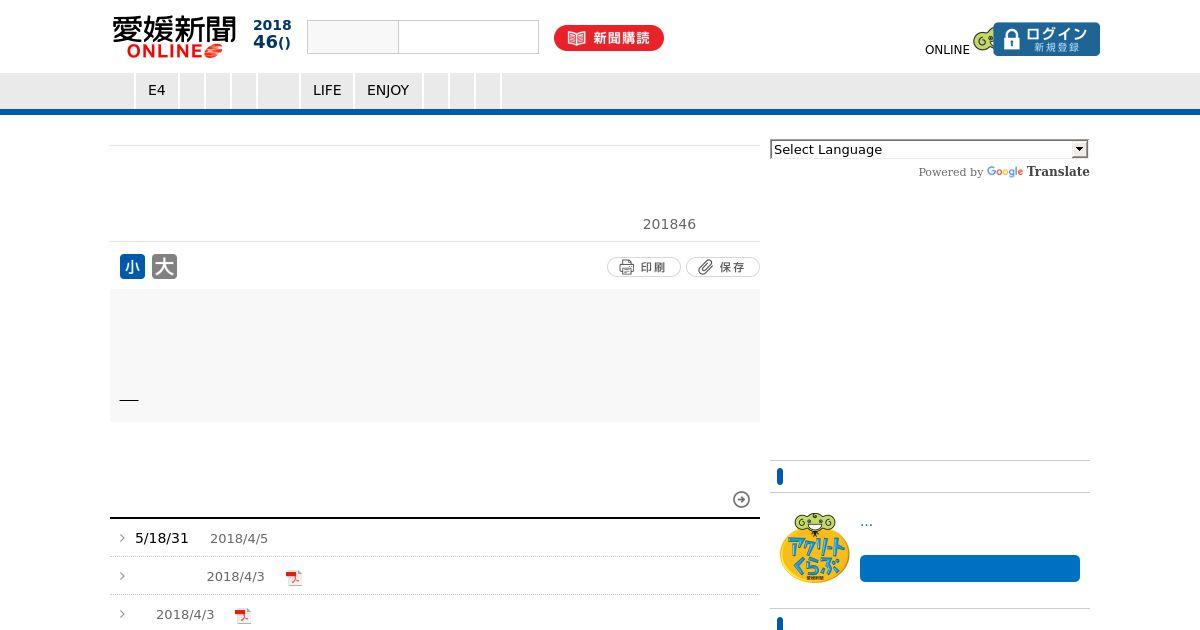The height and width of the screenshot is (630, 1200).
Task: Click the 201846 date text
Action: tap(669, 224)
